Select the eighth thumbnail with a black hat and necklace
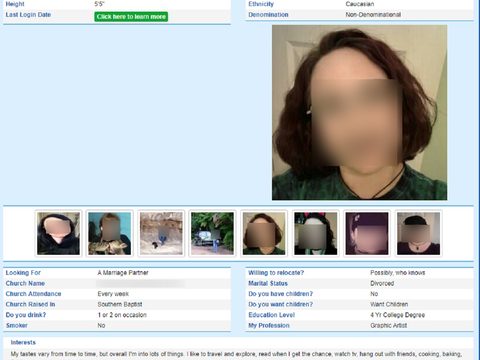 [418, 233]
